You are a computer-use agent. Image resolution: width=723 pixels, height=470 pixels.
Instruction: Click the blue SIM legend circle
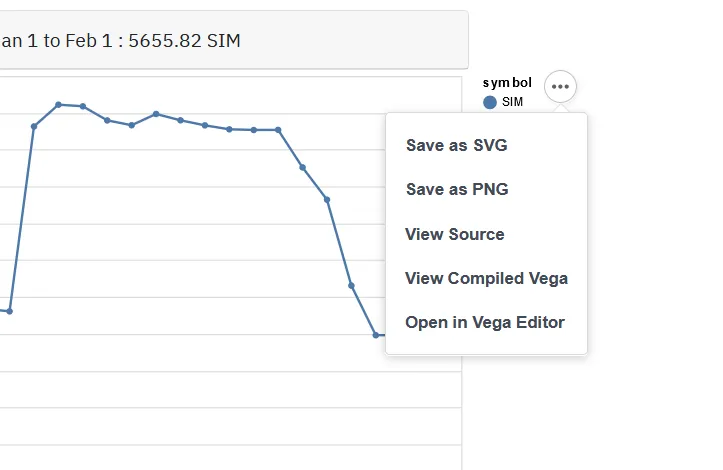click(490, 102)
